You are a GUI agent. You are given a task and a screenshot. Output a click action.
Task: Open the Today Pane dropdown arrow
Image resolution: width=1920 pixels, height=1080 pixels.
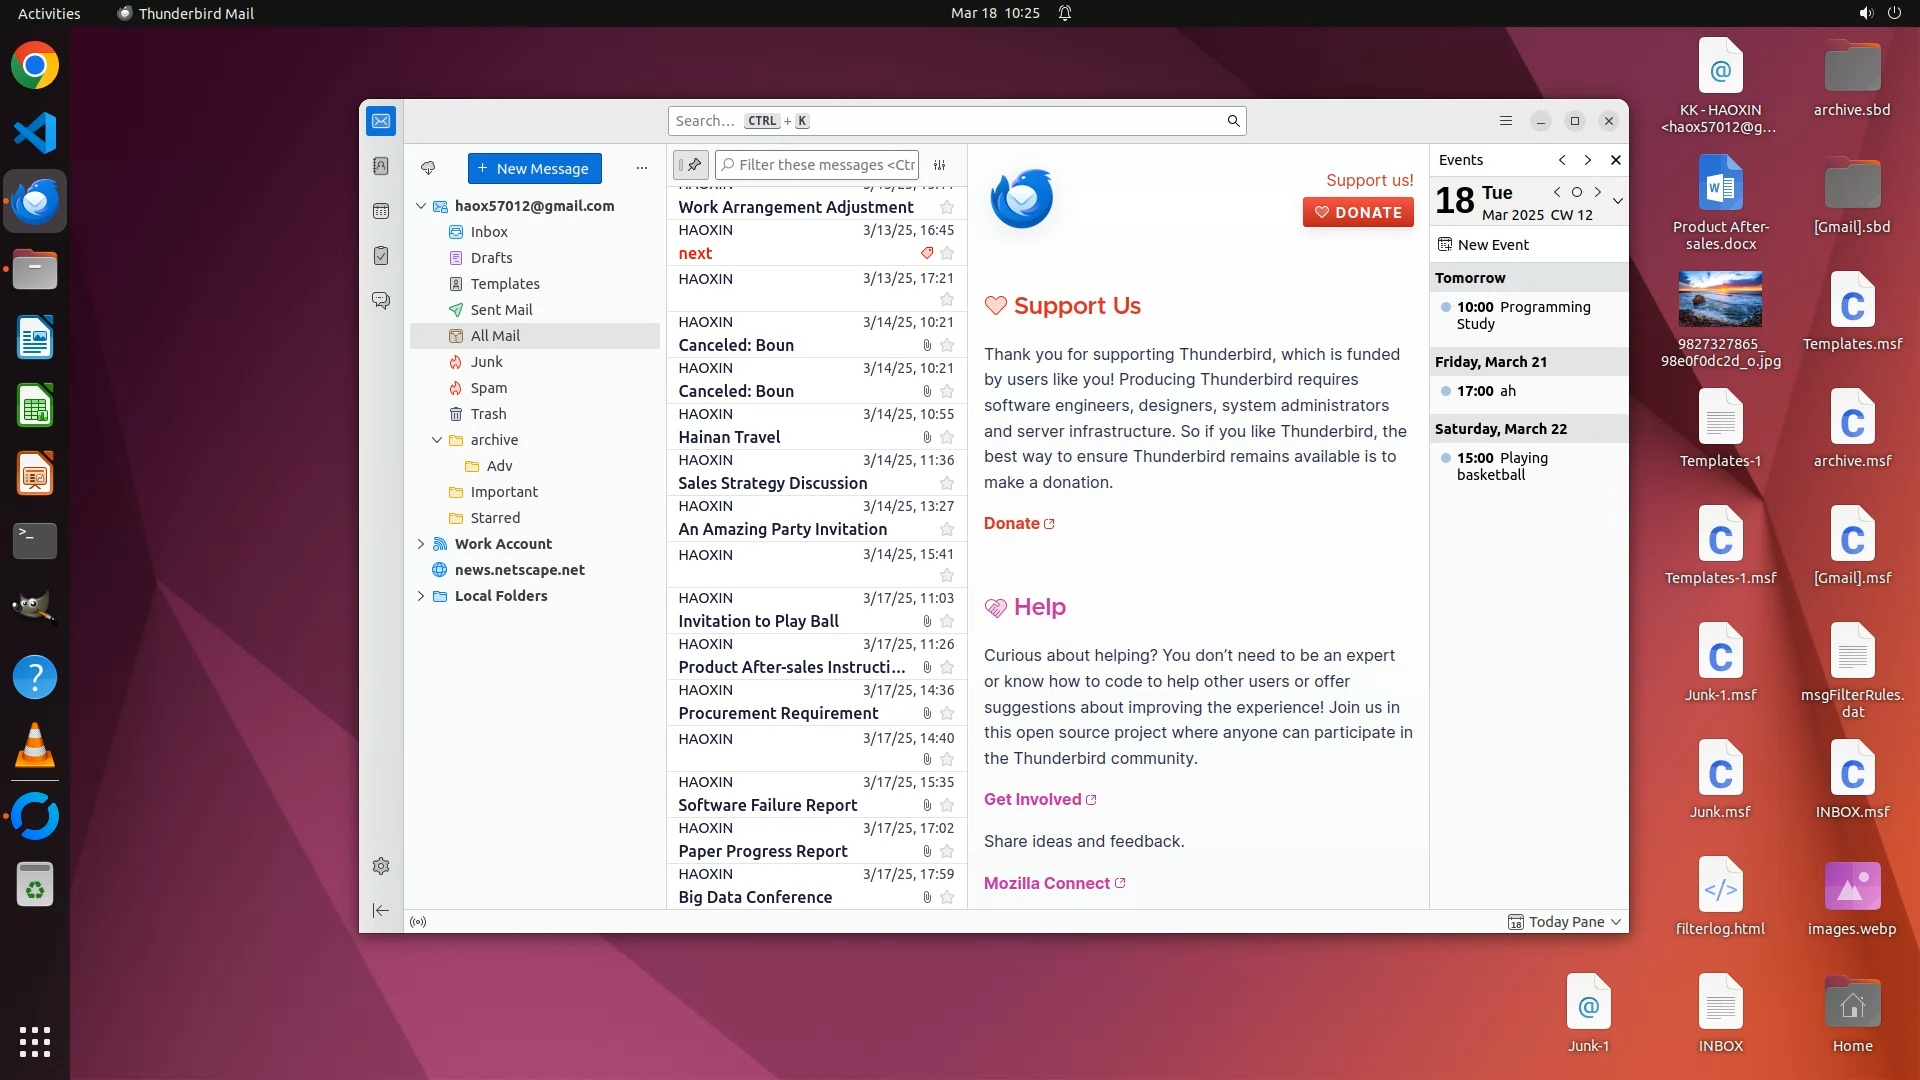point(1616,922)
